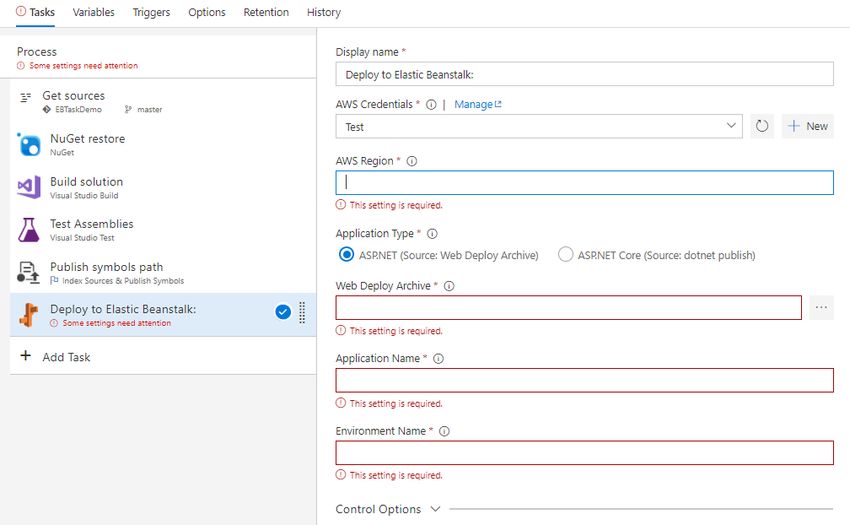The height and width of the screenshot is (525, 850).
Task: Click the blue checkmark on the Deploy task
Action: [x=283, y=312]
